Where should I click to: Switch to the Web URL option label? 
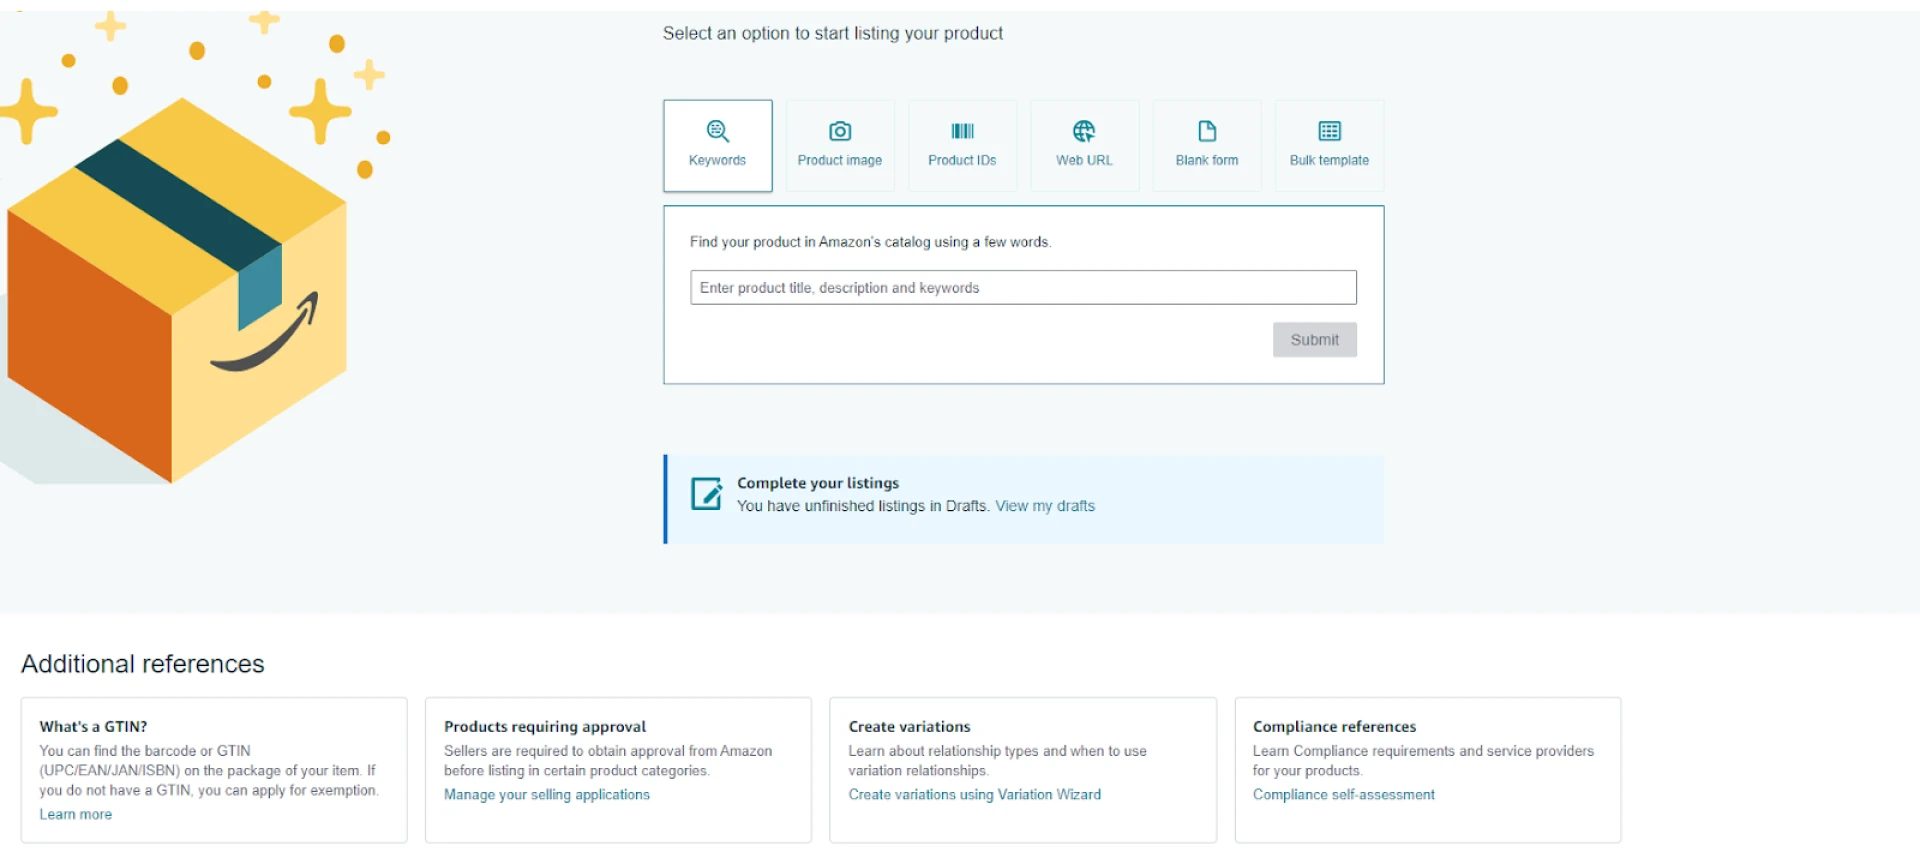click(x=1084, y=160)
